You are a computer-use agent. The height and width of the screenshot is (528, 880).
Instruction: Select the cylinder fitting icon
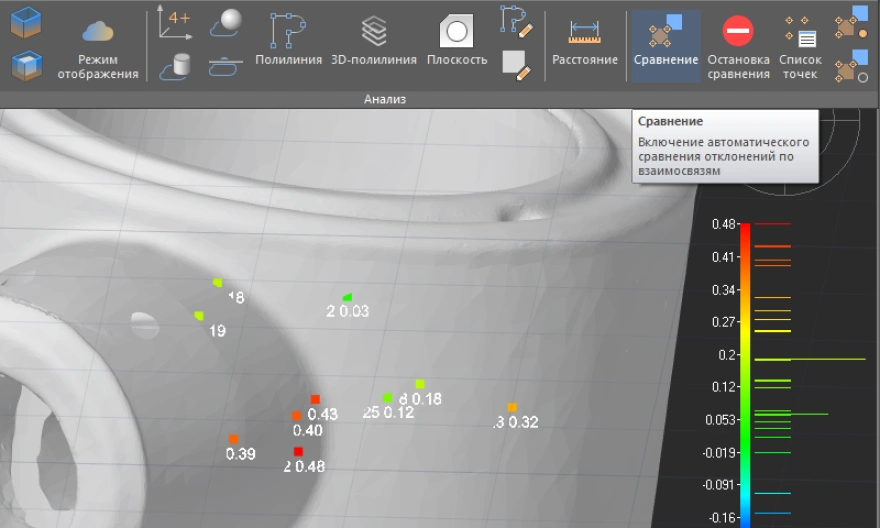coord(180,67)
